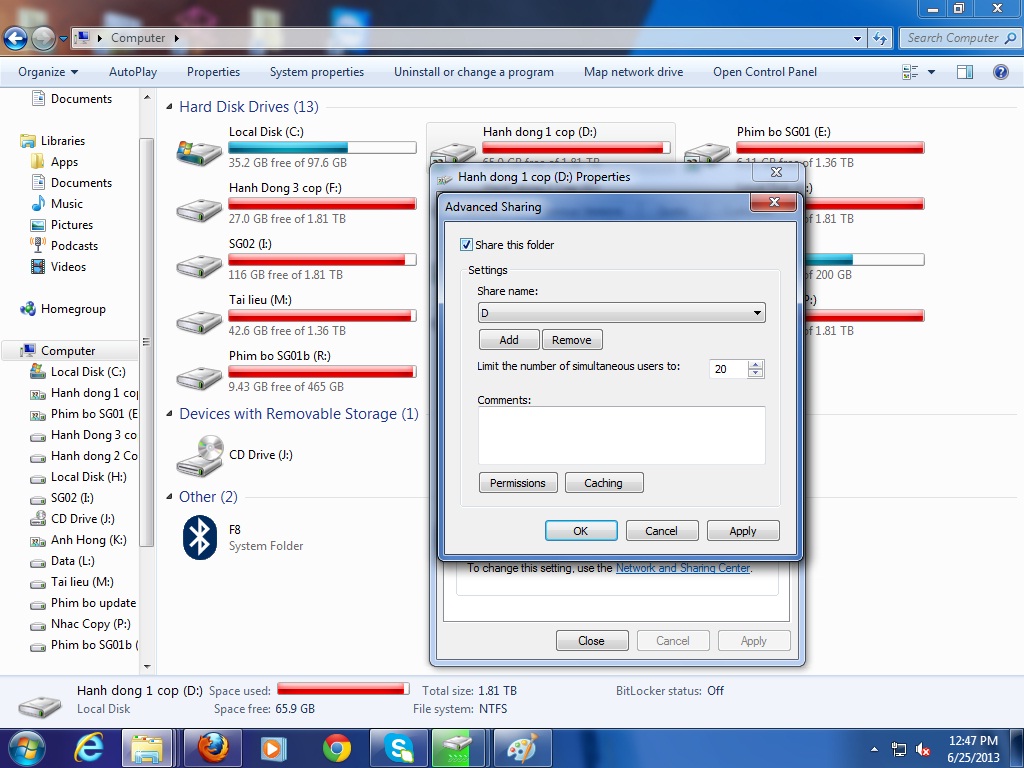Click the Change your view icon
This screenshot has height=768, width=1024.
(910, 72)
